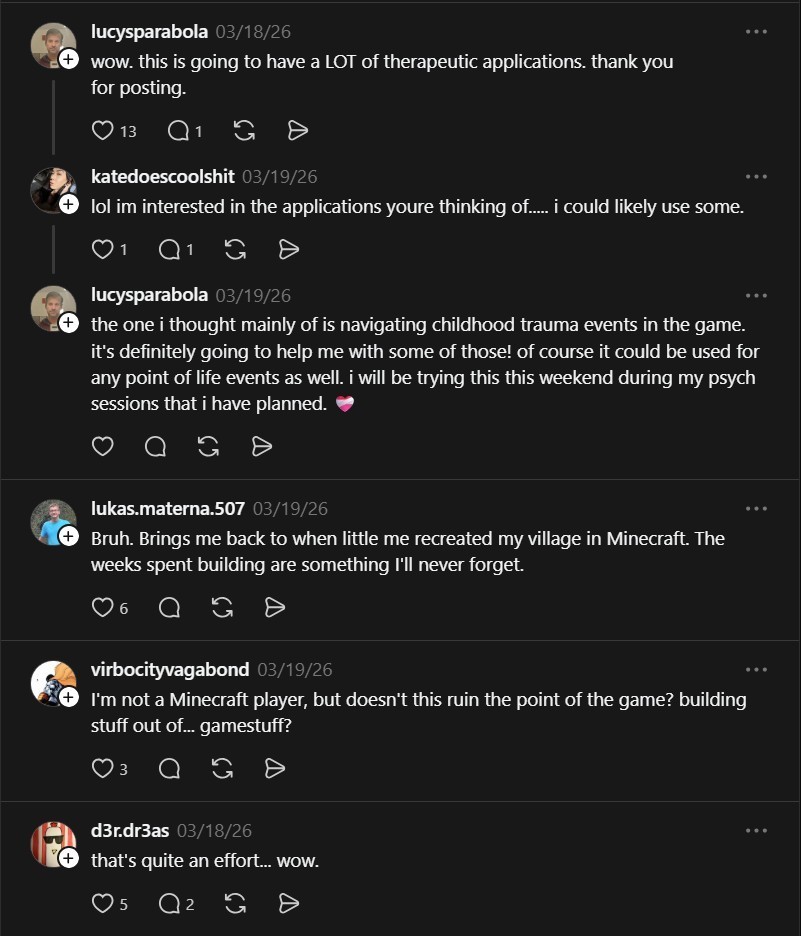The height and width of the screenshot is (936, 801).
Task: Like virbocityvagabond's comment
Action: 103,768
